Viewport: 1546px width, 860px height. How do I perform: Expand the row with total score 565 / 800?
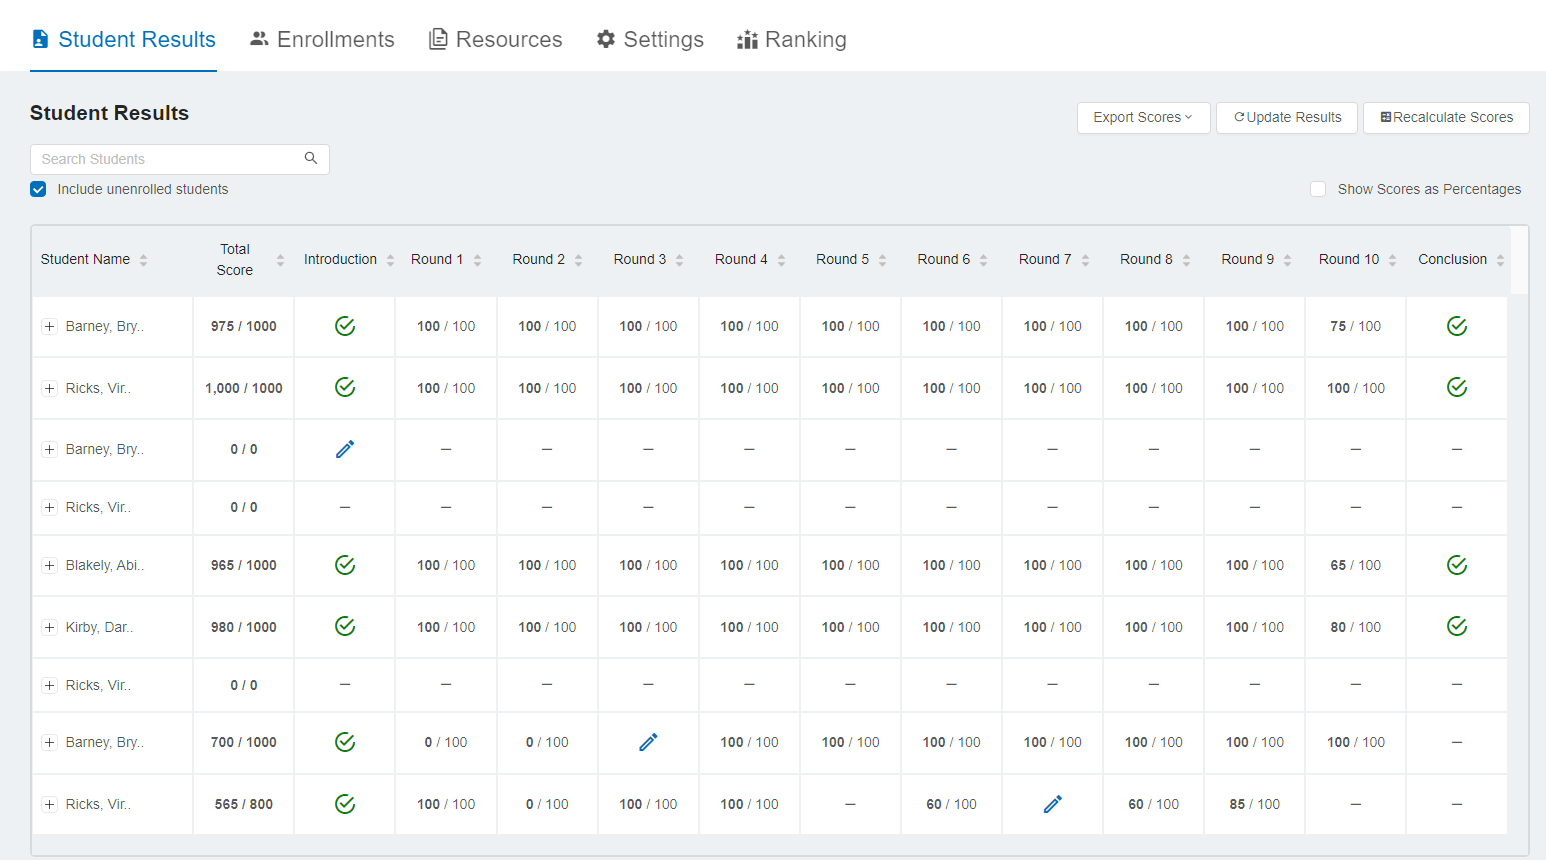tap(49, 805)
